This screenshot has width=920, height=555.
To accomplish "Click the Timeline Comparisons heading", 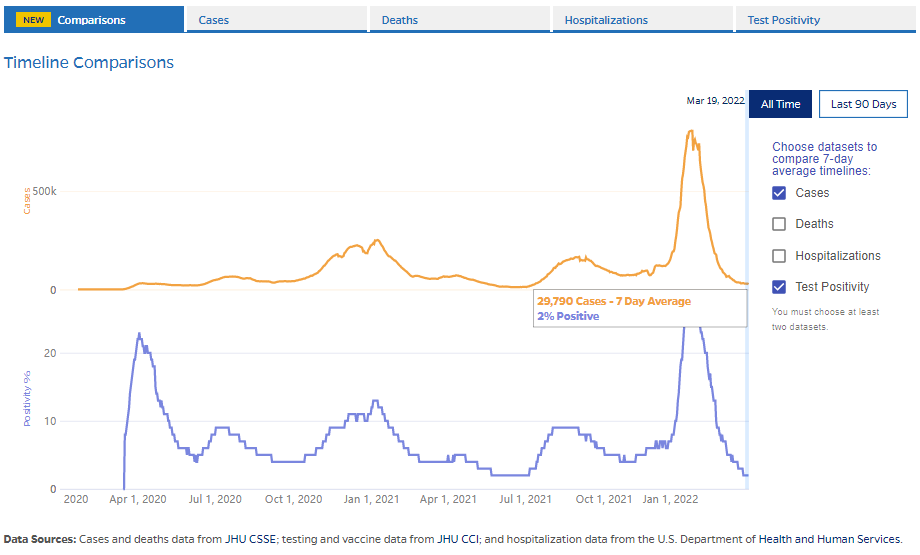I will [89, 62].
